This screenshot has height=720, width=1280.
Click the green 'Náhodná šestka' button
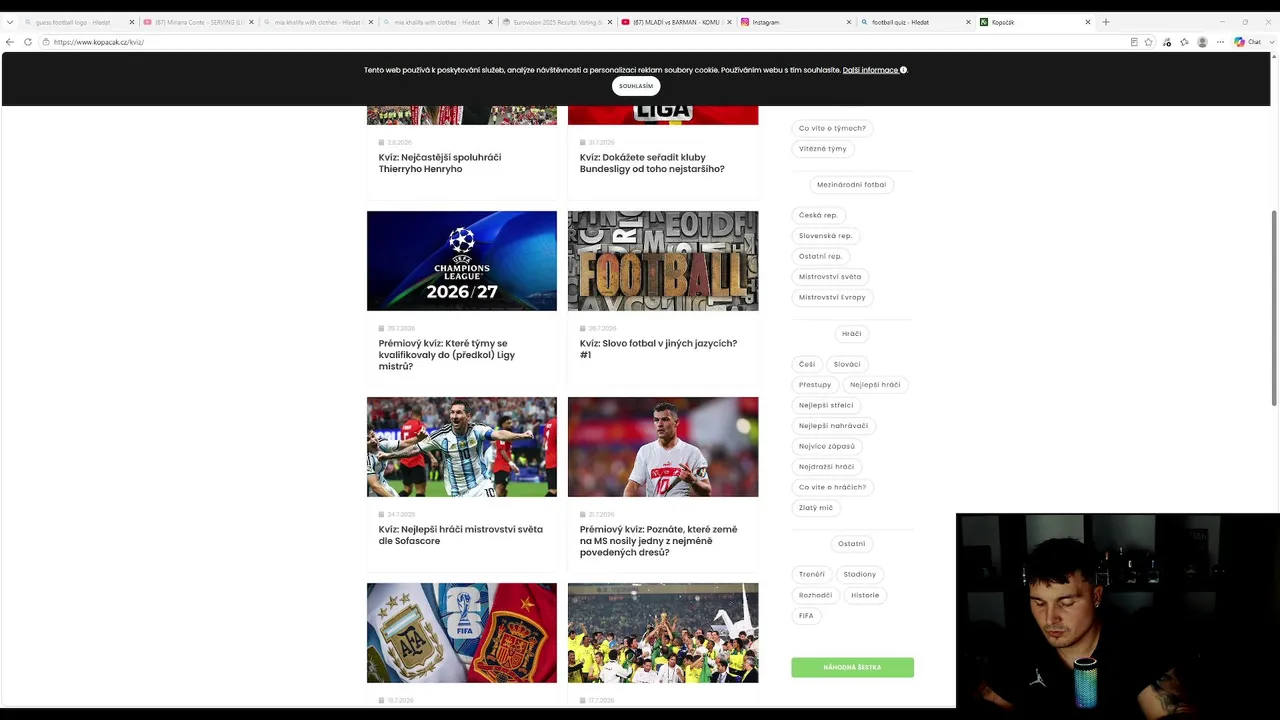tap(852, 667)
